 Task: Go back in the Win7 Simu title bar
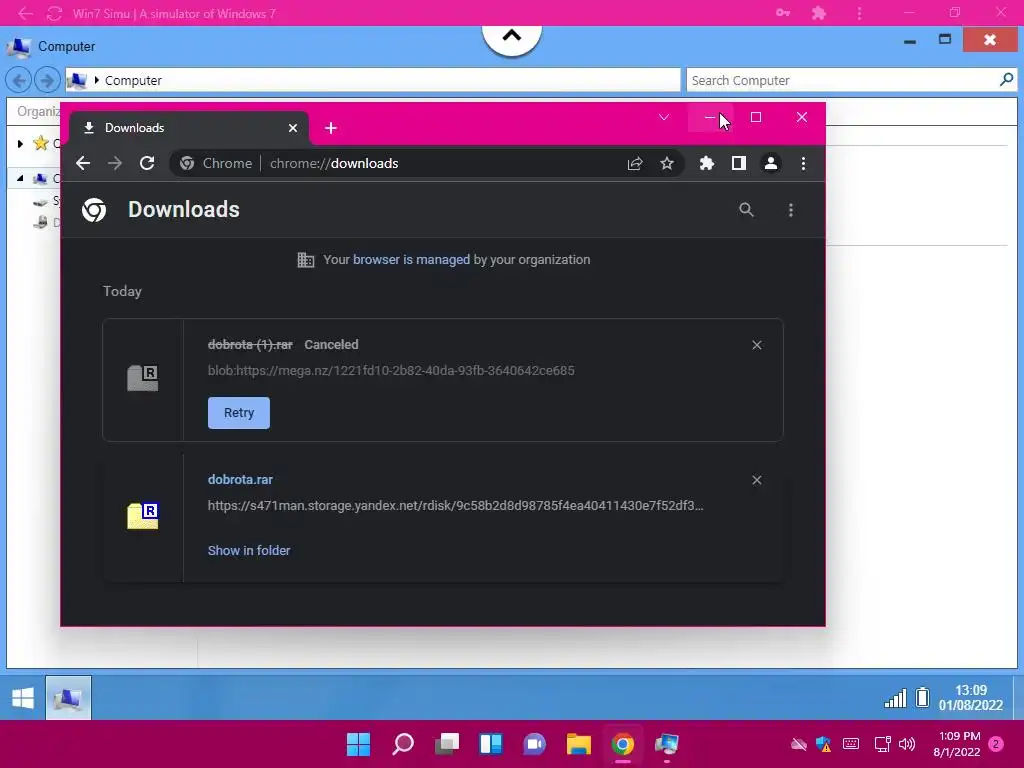(25, 13)
